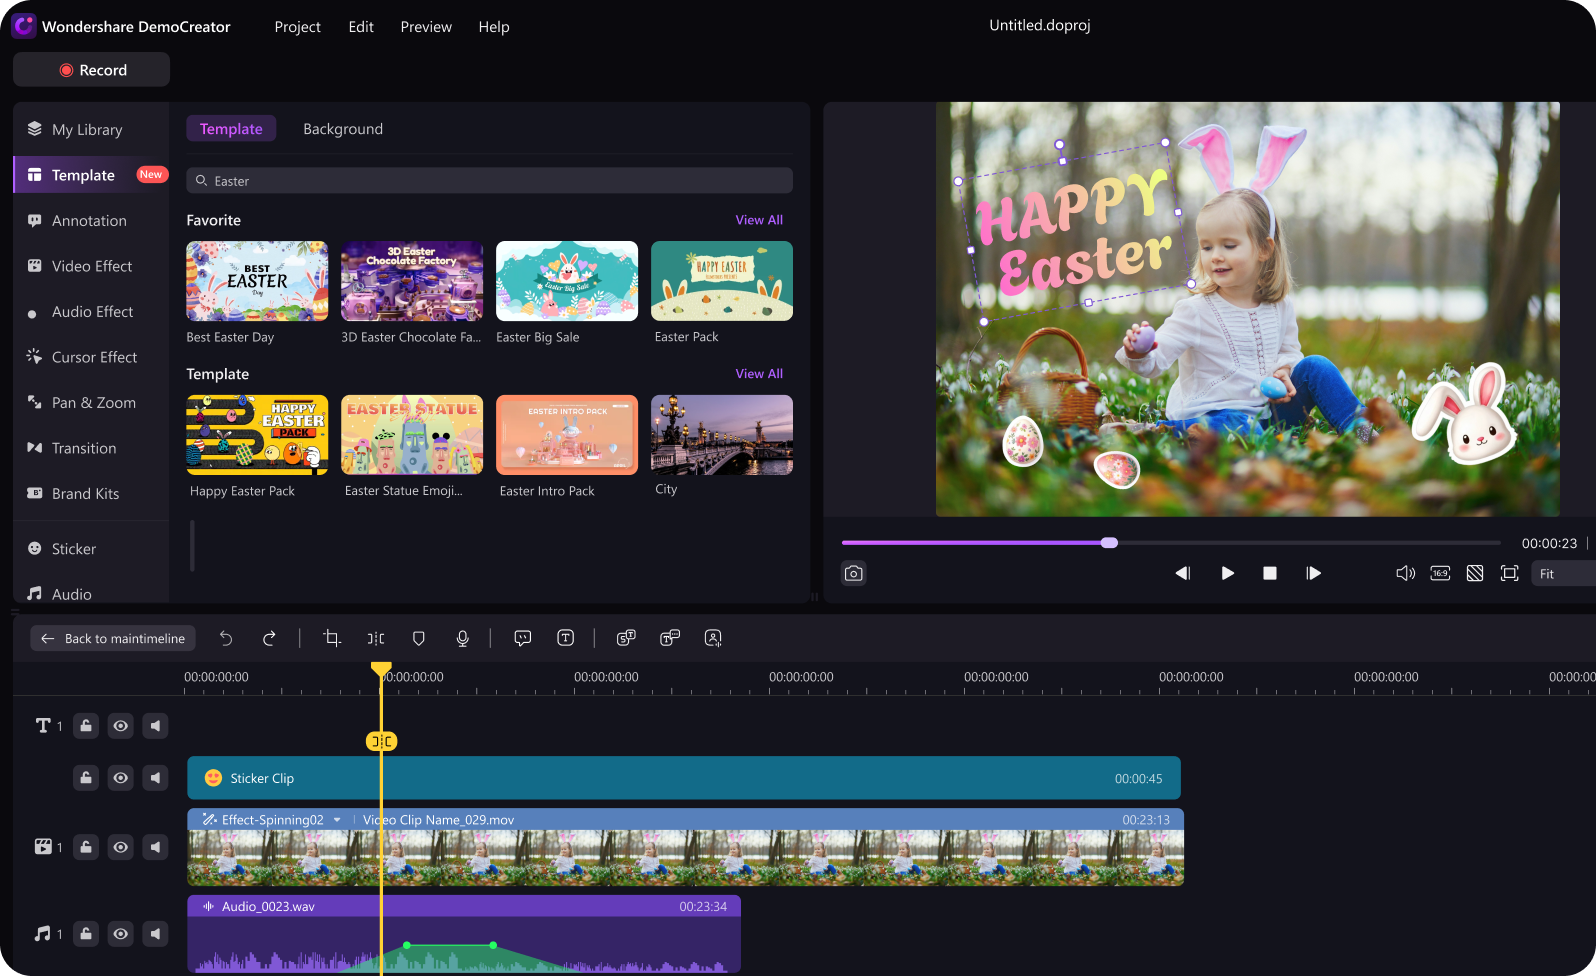Click the left green keyframe on Audio_0023.wav
This screenshot has height=976, width=1596.
pos(407,945)
